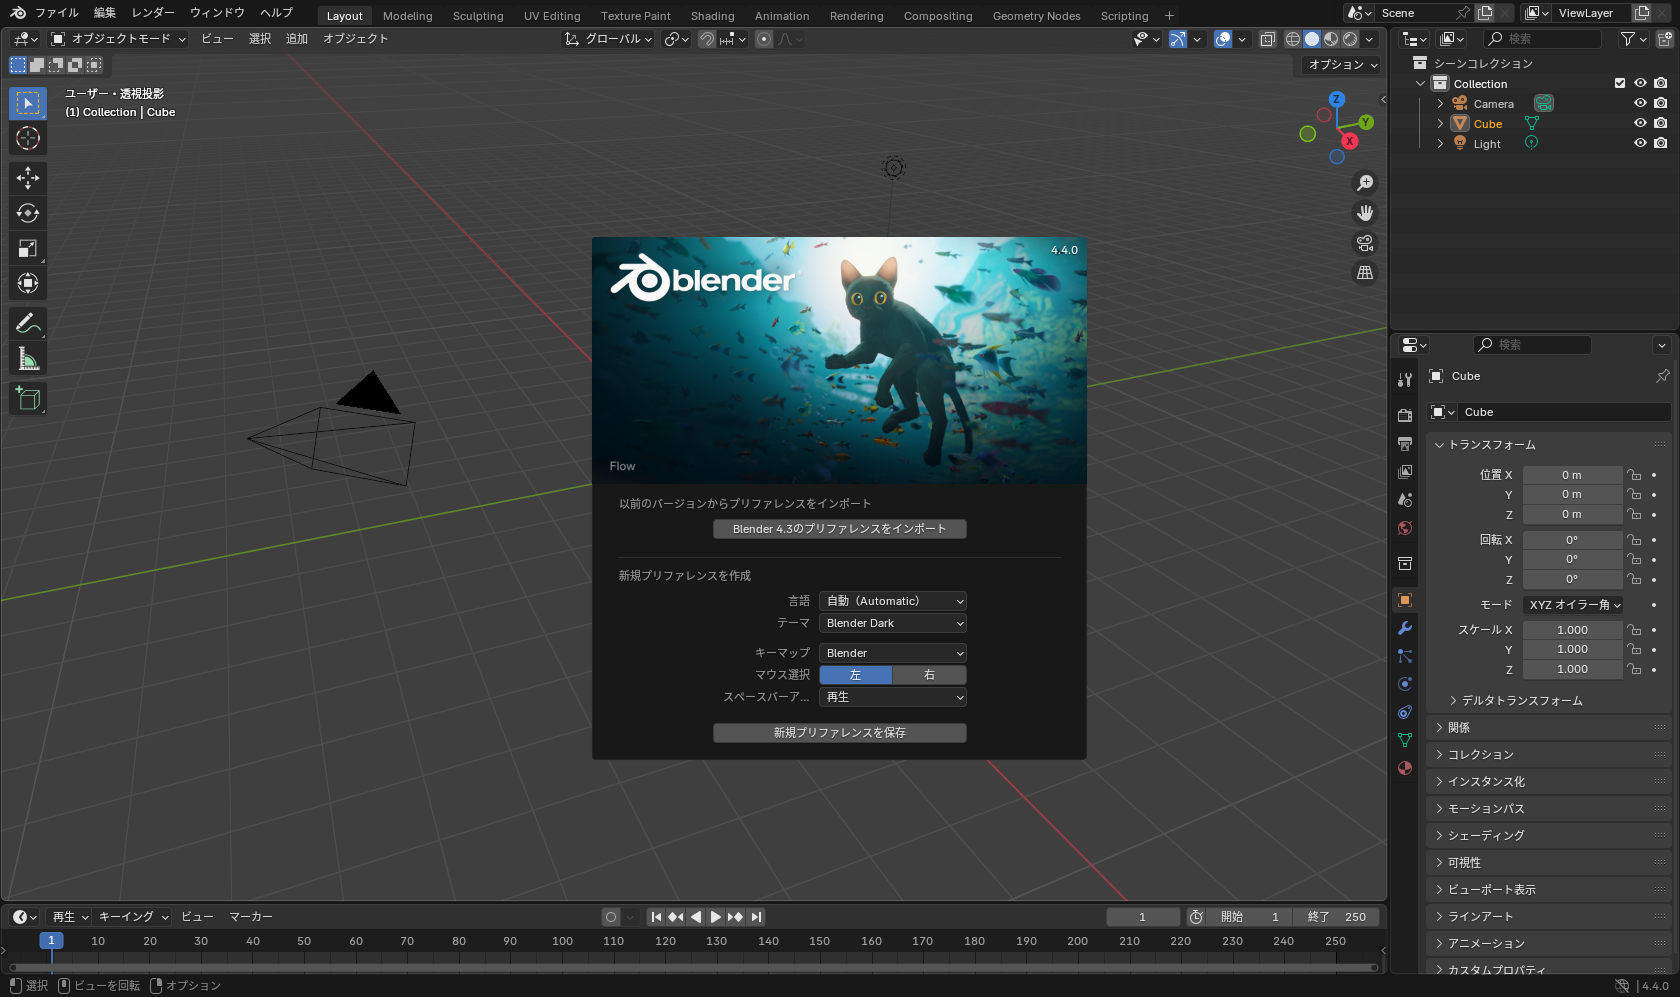Pick the Annotate tool
Viewport: 1680px width, 997px height.
(27, 322)
